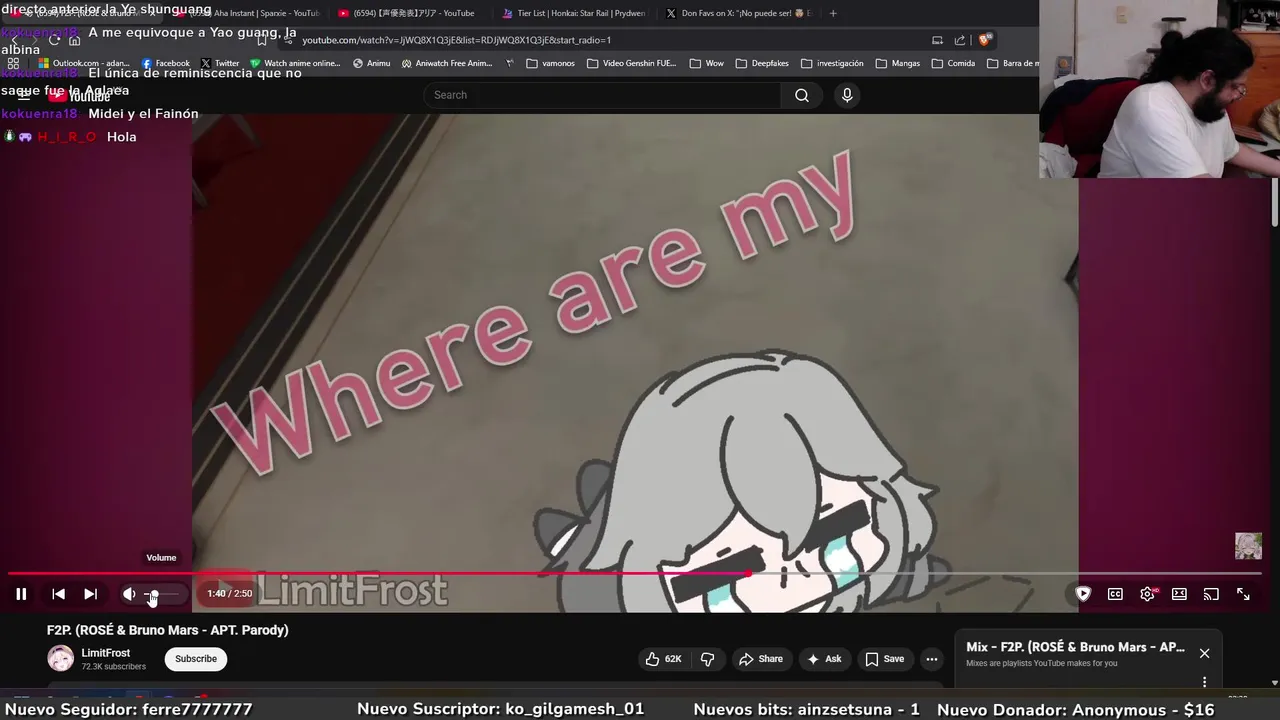
Task: Toggle closed captions (CC)
Action: tap(1115, 594)
